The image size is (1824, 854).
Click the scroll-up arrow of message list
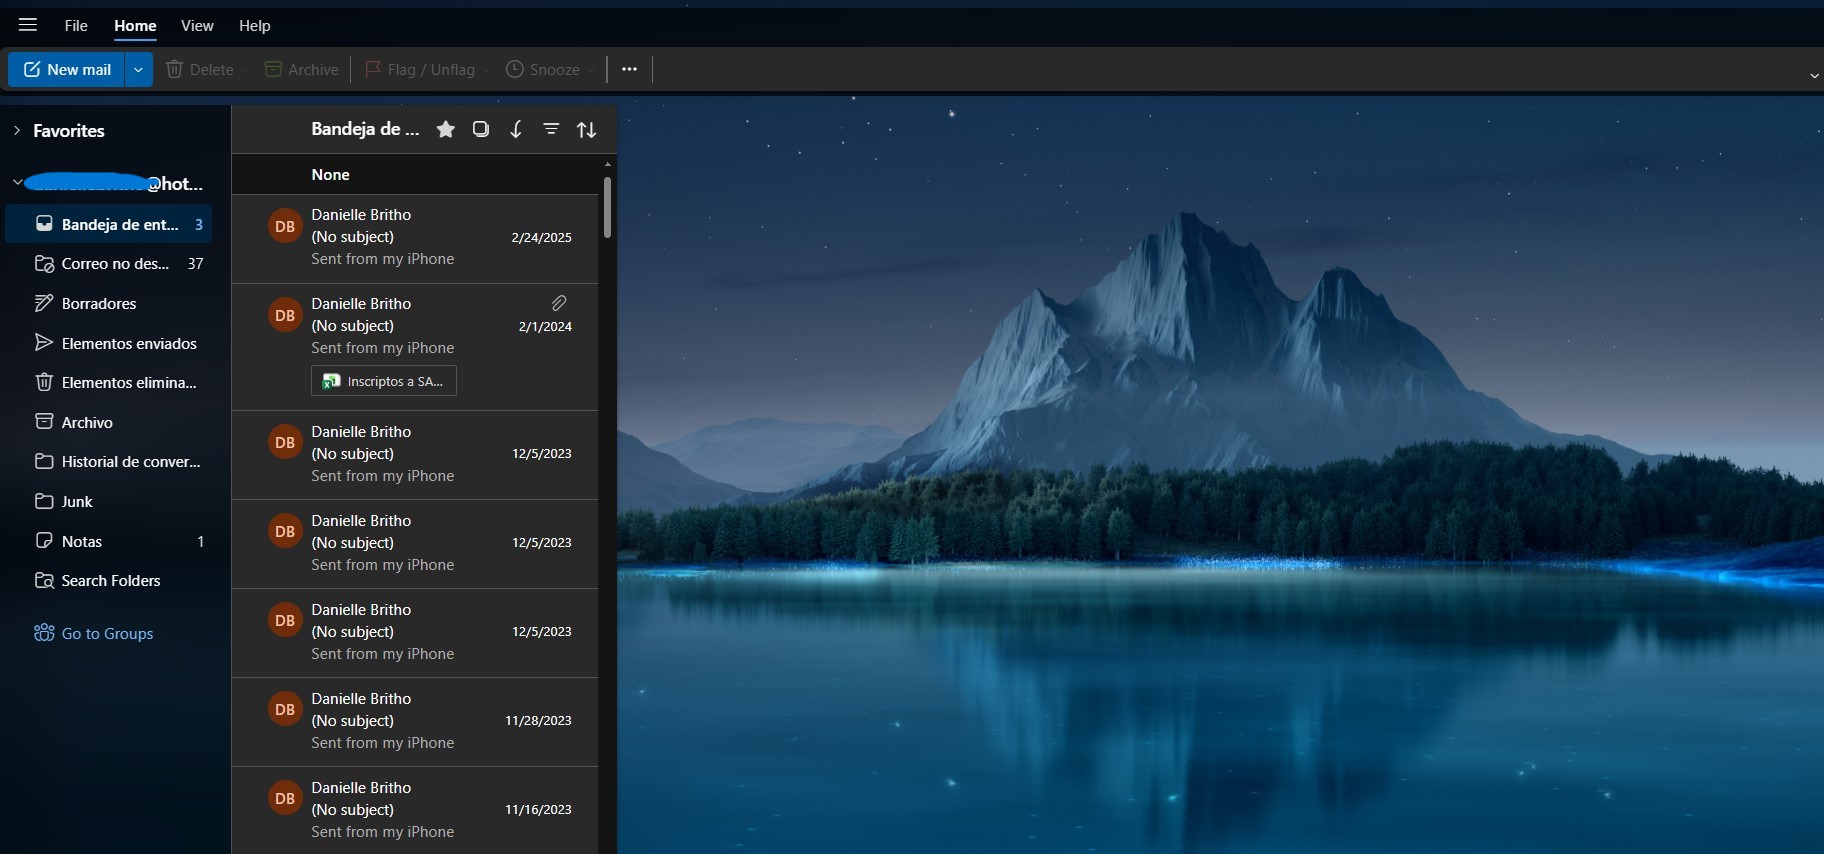click(607, 163)
